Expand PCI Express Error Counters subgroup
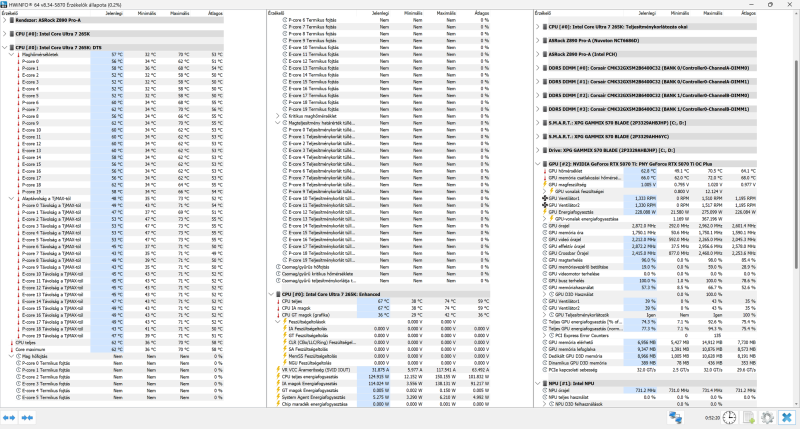The height and width of the screenshot is (429, 800). (545, 336)
